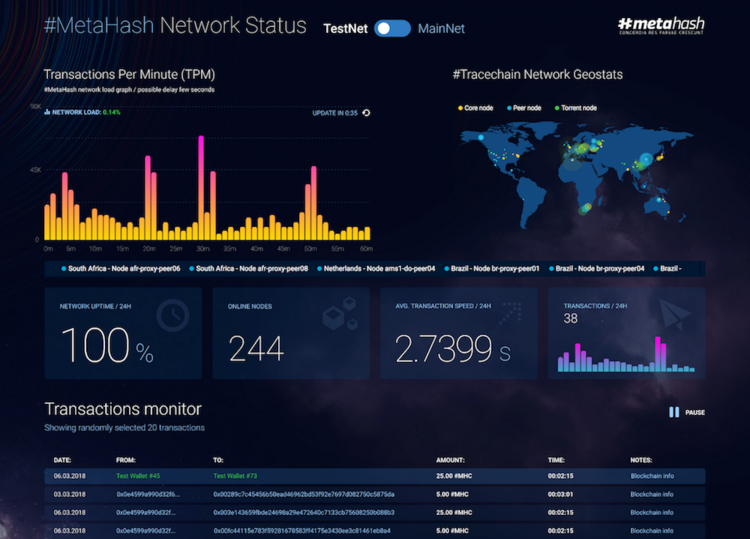Click the Brazil br-proxy-peer04 ticker item

[x=596, y=269]
